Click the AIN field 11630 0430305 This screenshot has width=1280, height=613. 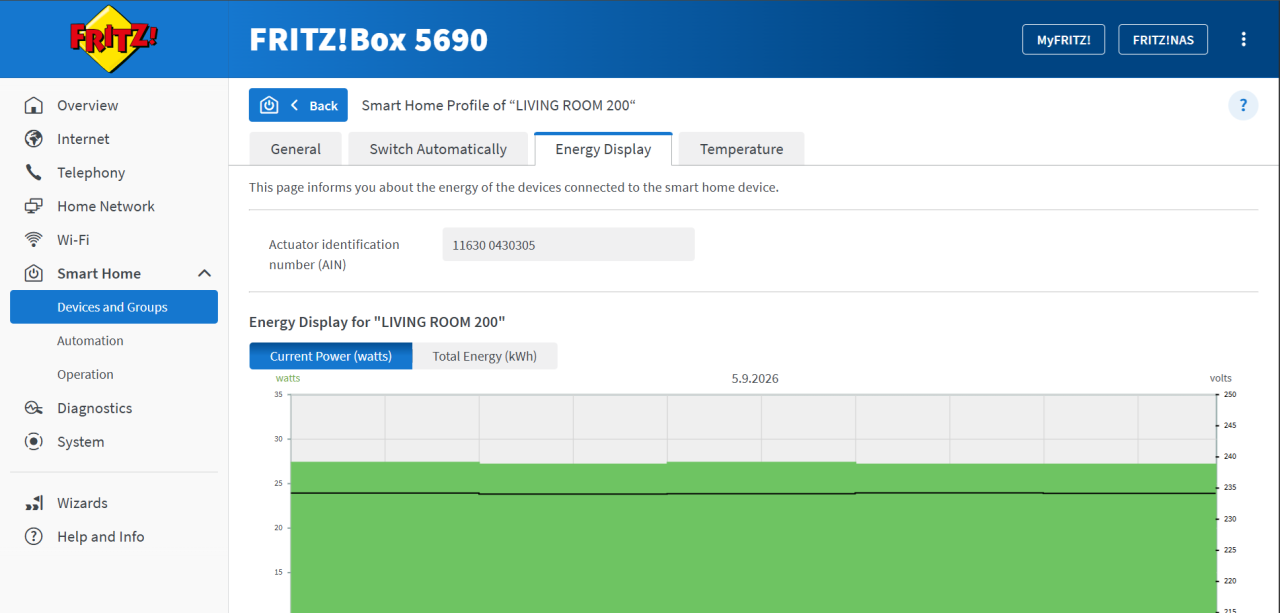click(x=568, y=244)
